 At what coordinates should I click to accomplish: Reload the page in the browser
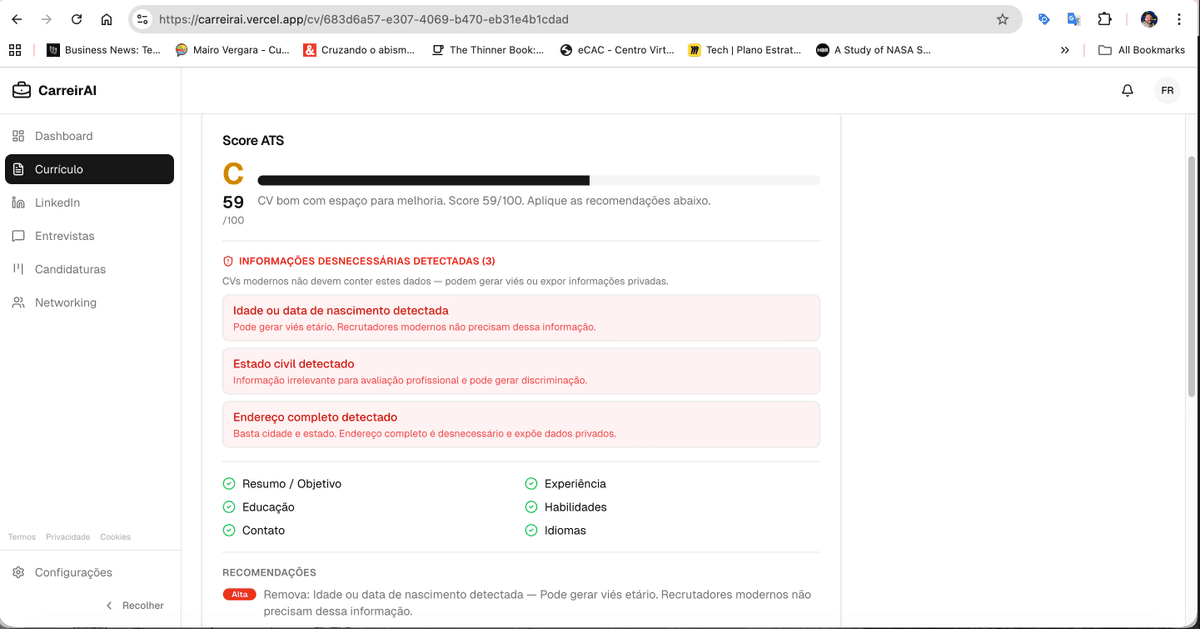coord(76,19)
